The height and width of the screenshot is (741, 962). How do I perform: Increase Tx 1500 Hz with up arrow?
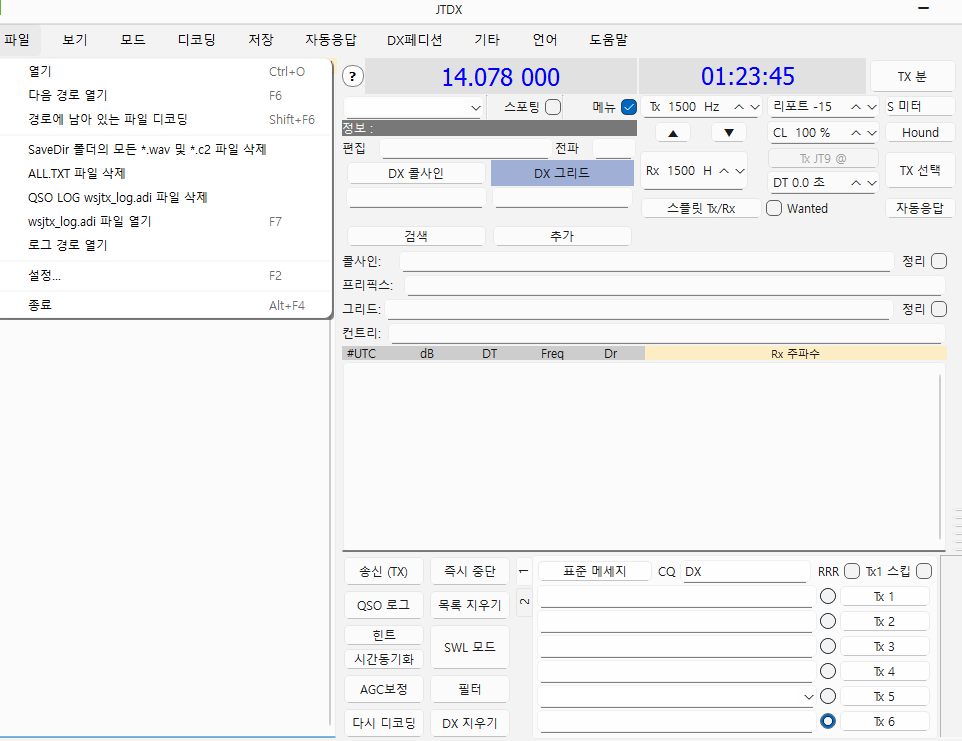(x=739, y=107)
